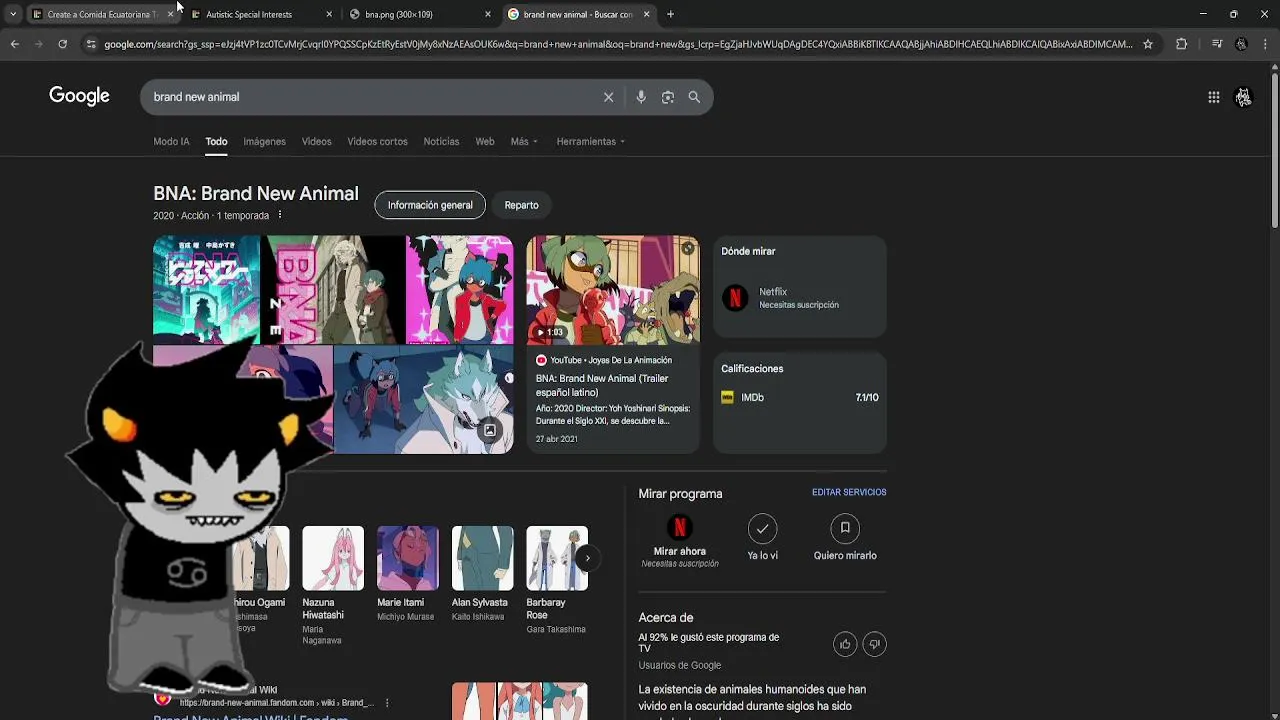Click Información general chip
The width and height of the screenshot is (1280, 720).
coord(430,205)
